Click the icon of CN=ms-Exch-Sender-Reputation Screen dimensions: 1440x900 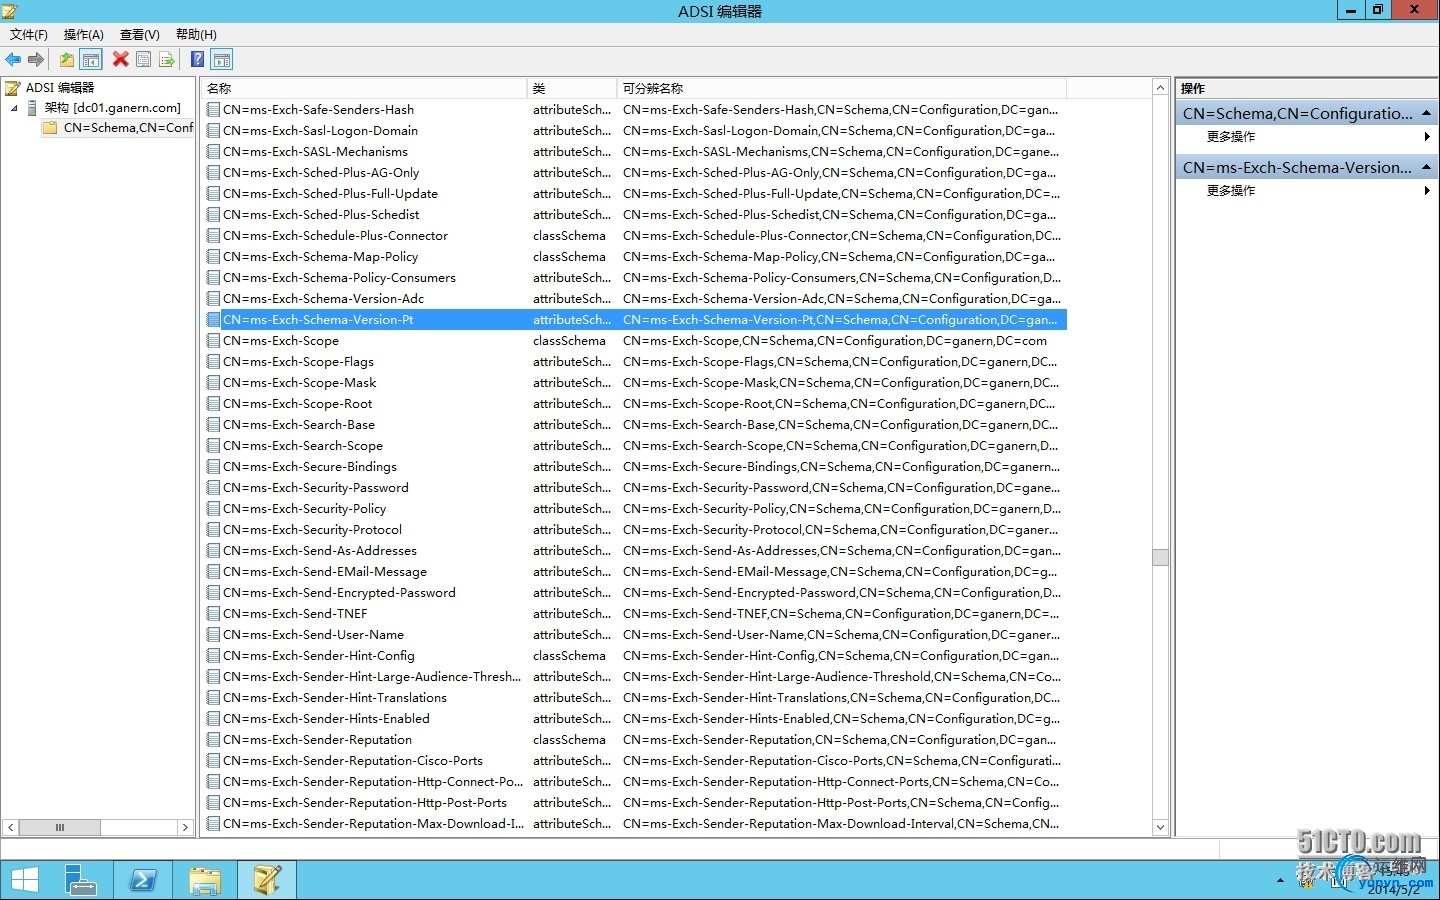[x=213, y=740]
